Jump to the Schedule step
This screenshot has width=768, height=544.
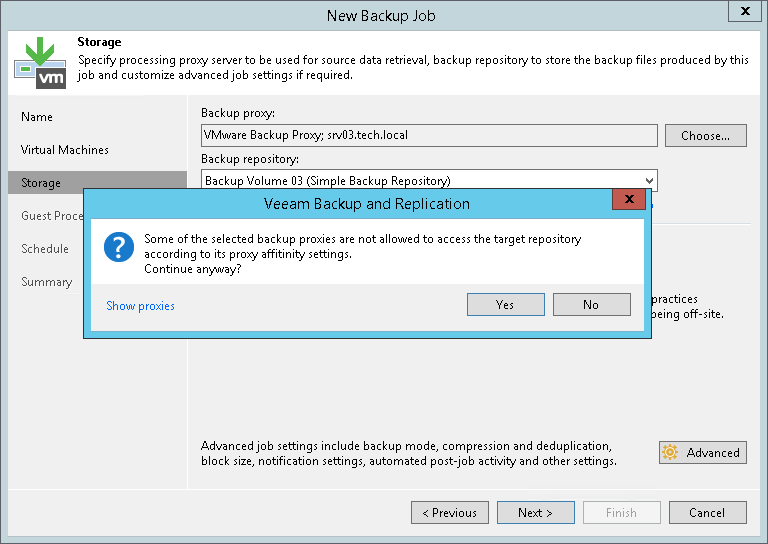point(45,249)
